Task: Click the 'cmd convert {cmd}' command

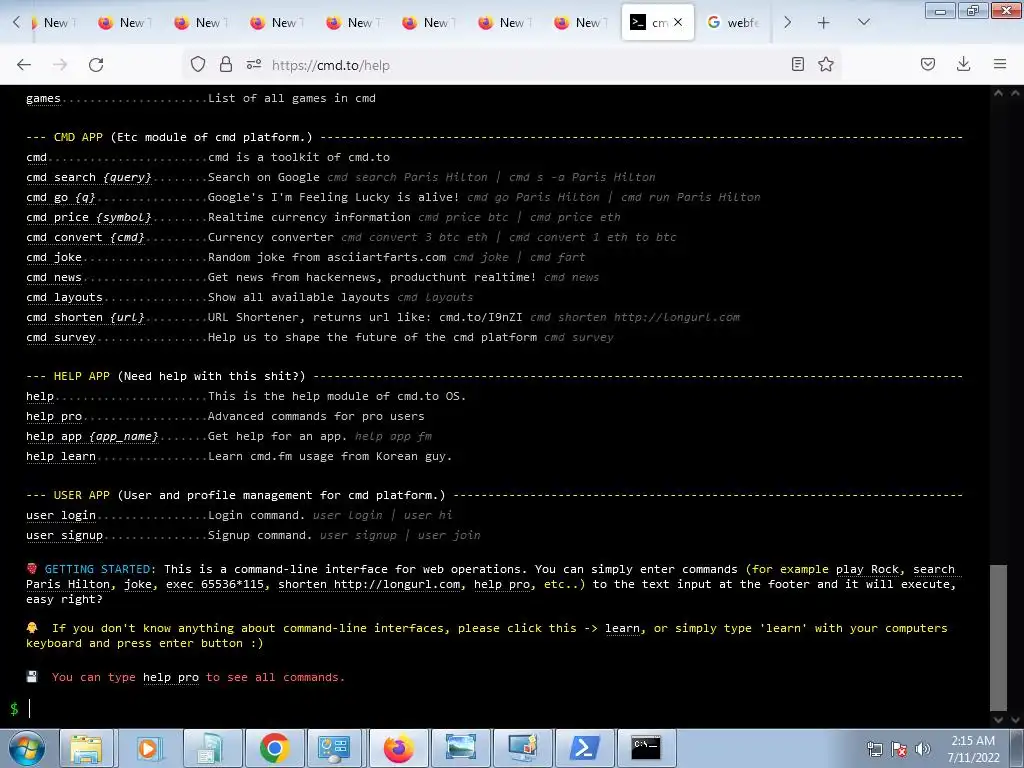Action: coord(85,237)
